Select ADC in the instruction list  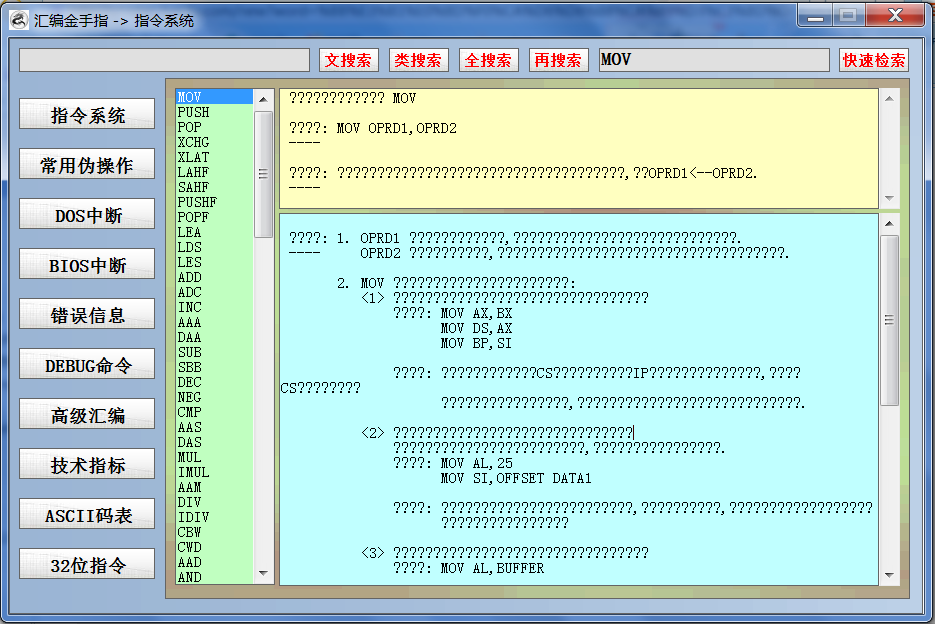[214, 292]
